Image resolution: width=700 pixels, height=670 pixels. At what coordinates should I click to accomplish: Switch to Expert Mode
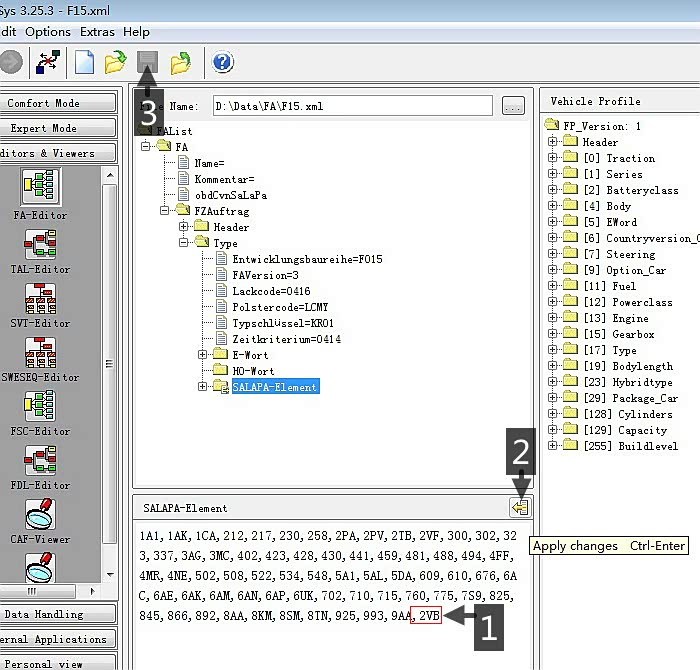(x=45, y=128)
